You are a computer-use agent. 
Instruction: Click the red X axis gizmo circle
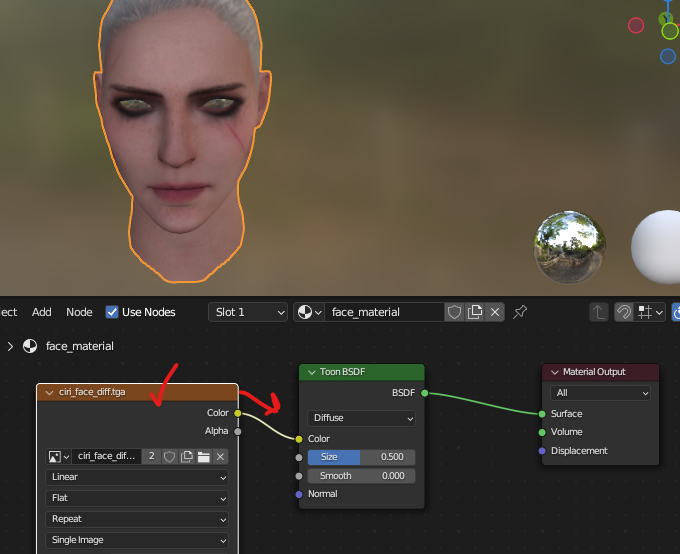pyautogui.click(x=636, y=25)
